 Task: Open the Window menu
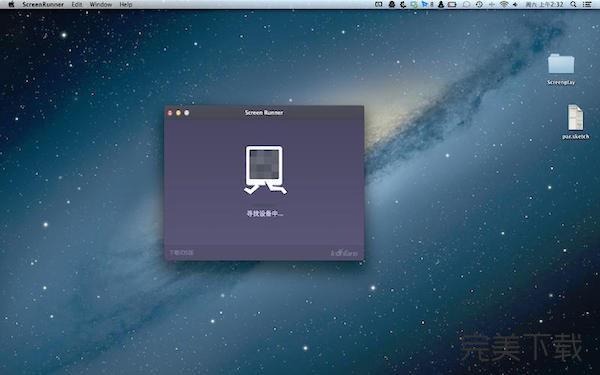point(101,4)
